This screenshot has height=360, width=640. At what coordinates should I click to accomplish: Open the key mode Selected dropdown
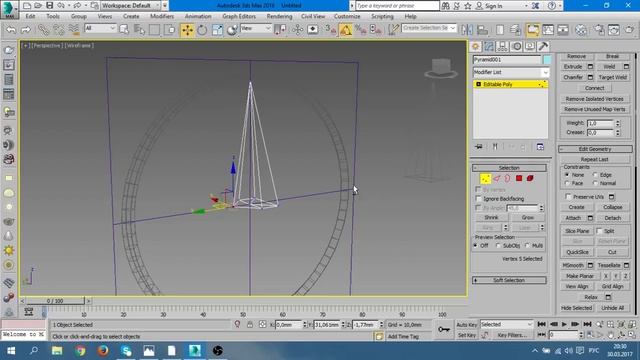pyautogui.click(x=507, y=324)
